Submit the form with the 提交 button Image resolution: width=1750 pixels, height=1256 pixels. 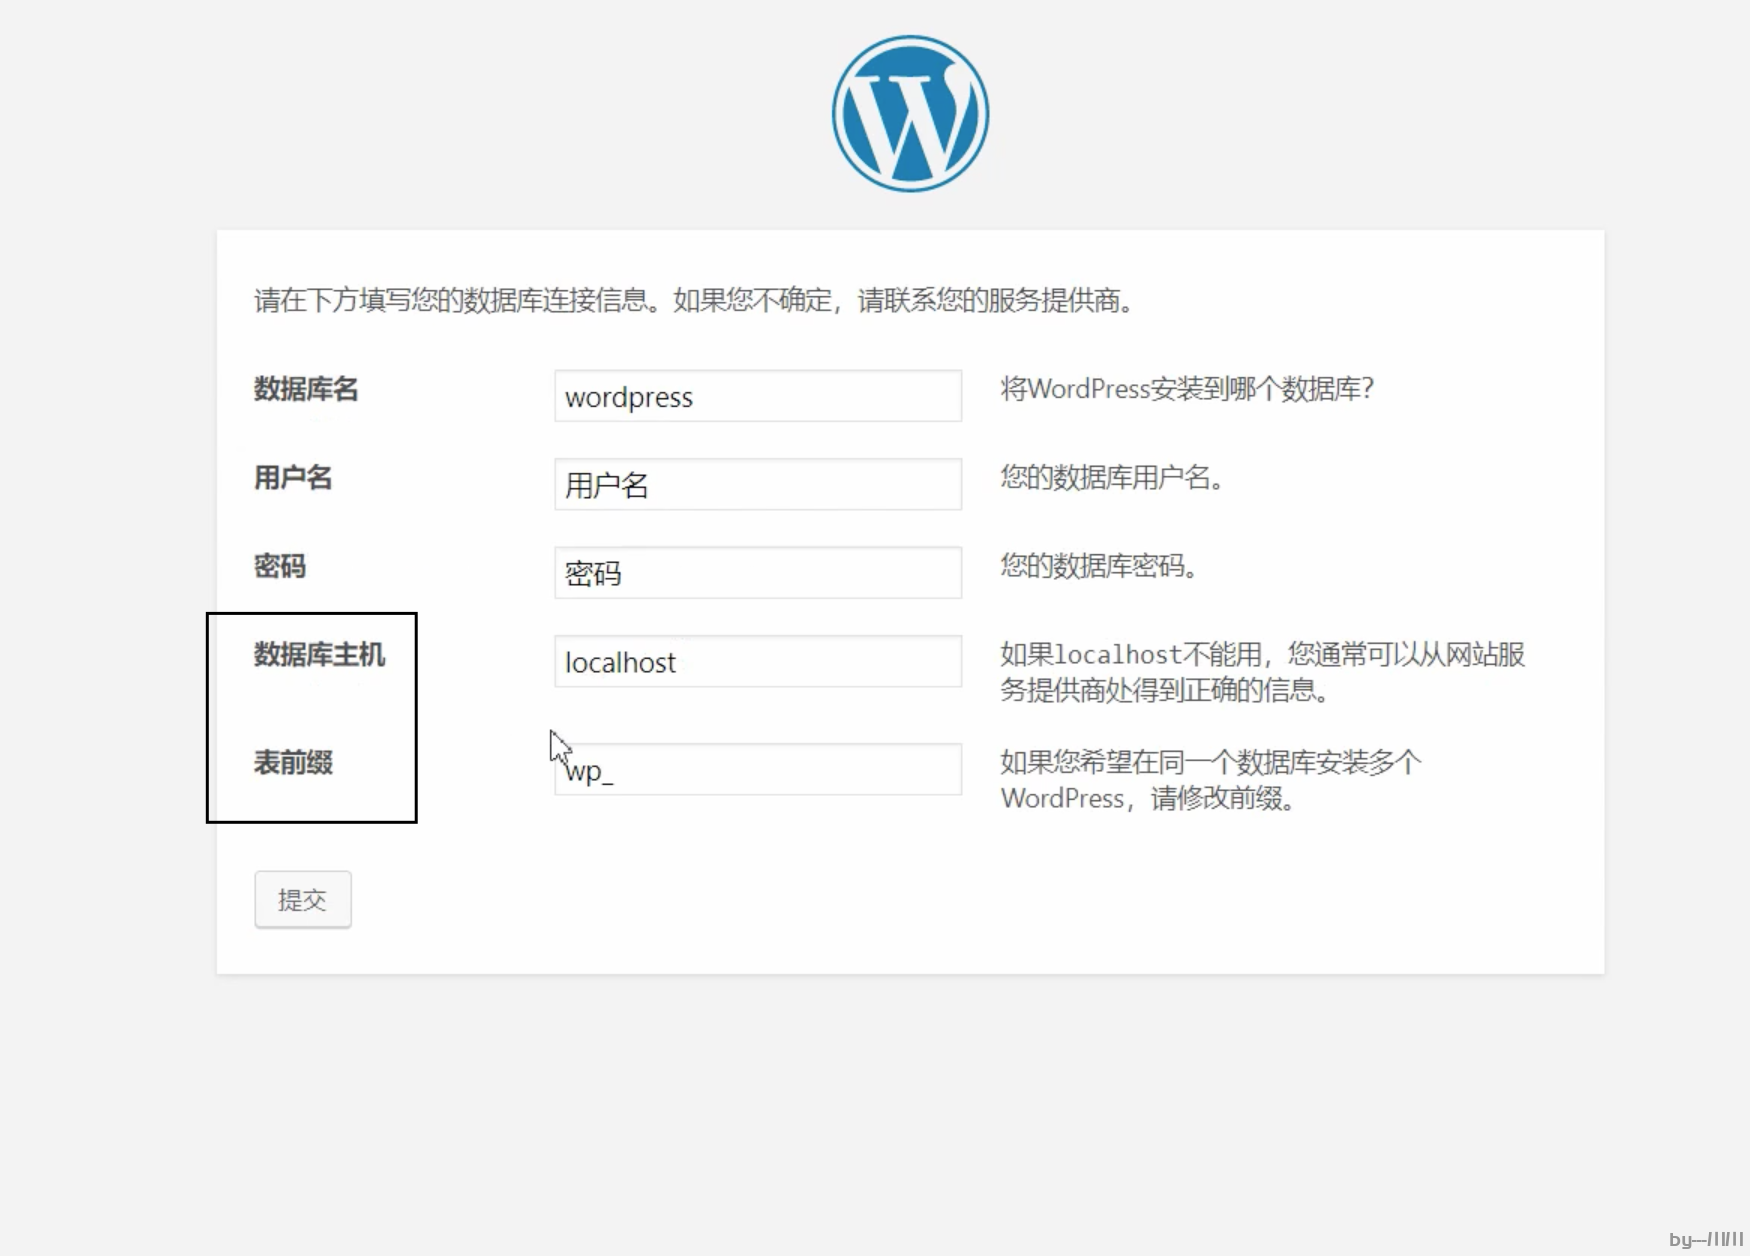[303, 899]
